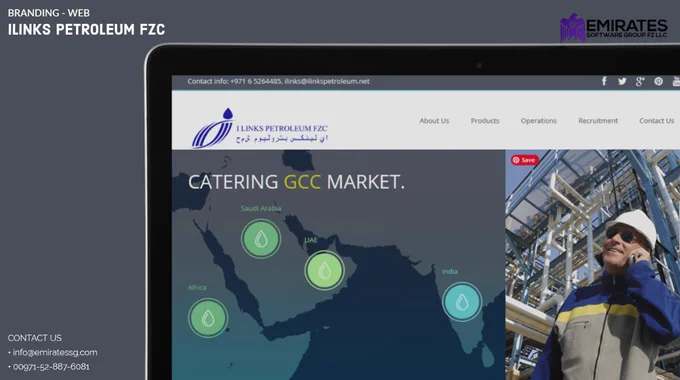Open the Pinterest social icon
Viewport: 680px width, 380px height.
(x=658, y=81)
